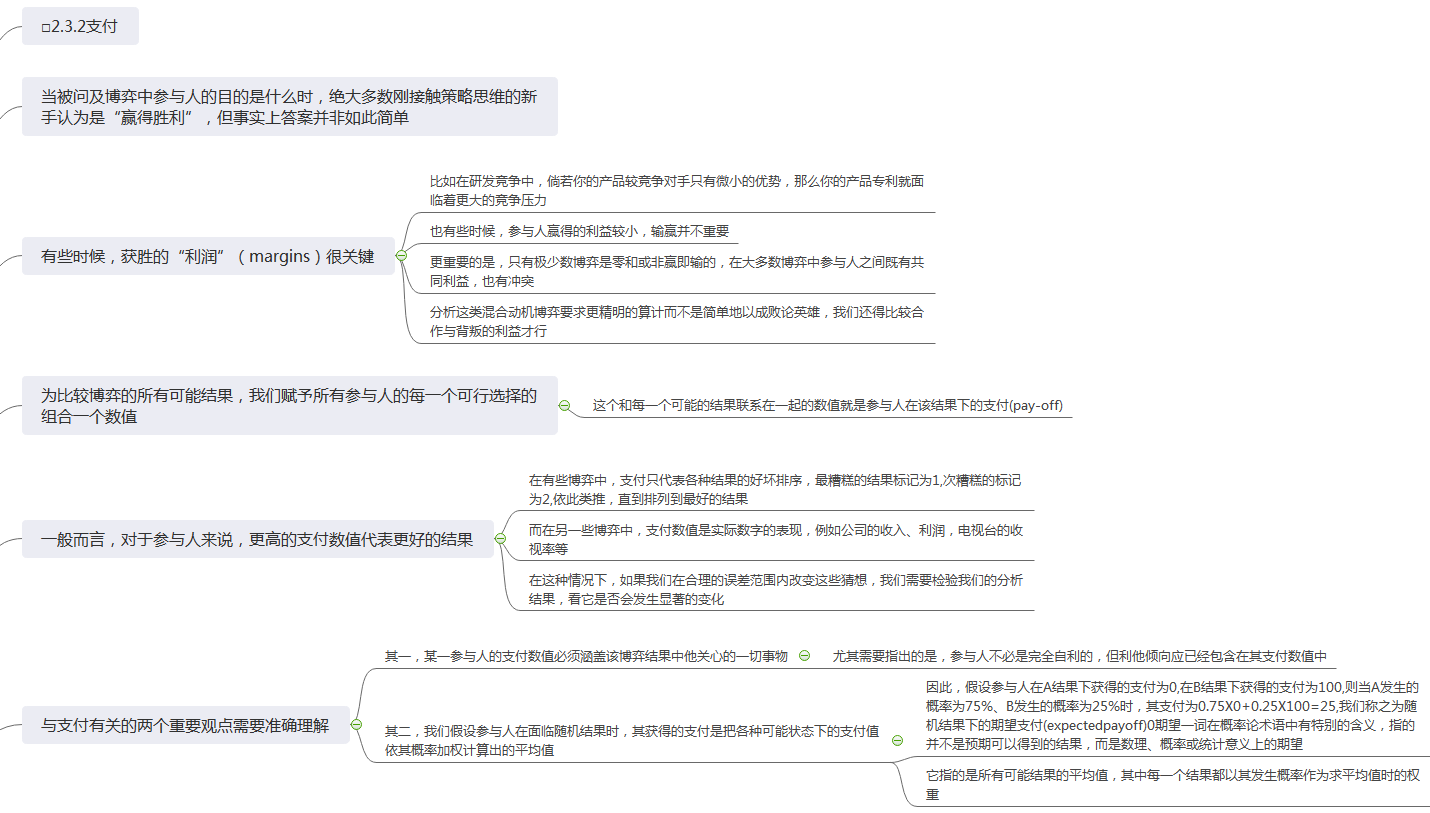Viewport: 1430px width, 813px height.
Task: Select the node "有些时候，获胜的利润（margins）很关键"
Action: pos(208,256)
